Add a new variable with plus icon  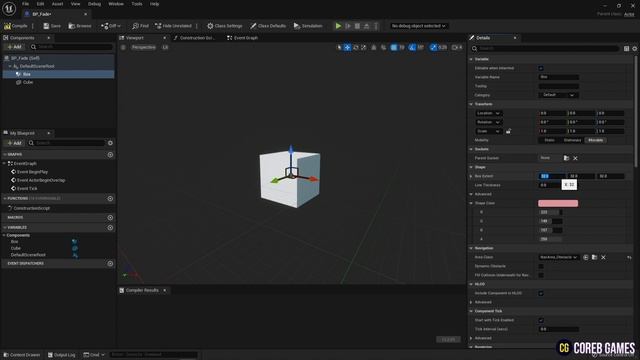point(110,228)
